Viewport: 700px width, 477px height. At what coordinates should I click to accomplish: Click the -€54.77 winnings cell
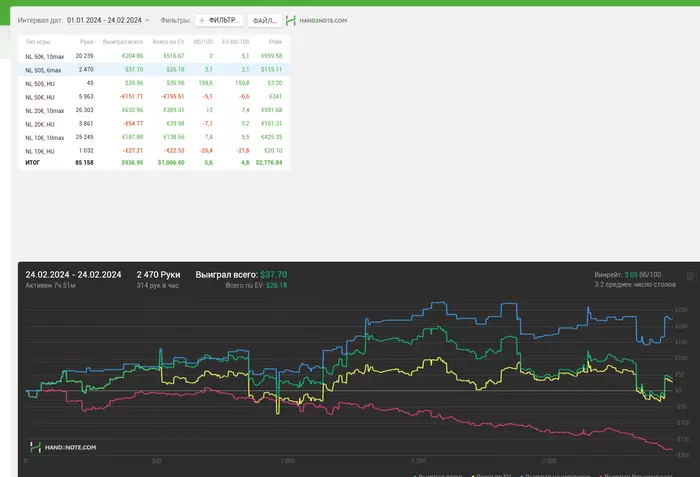click(133, 123)
